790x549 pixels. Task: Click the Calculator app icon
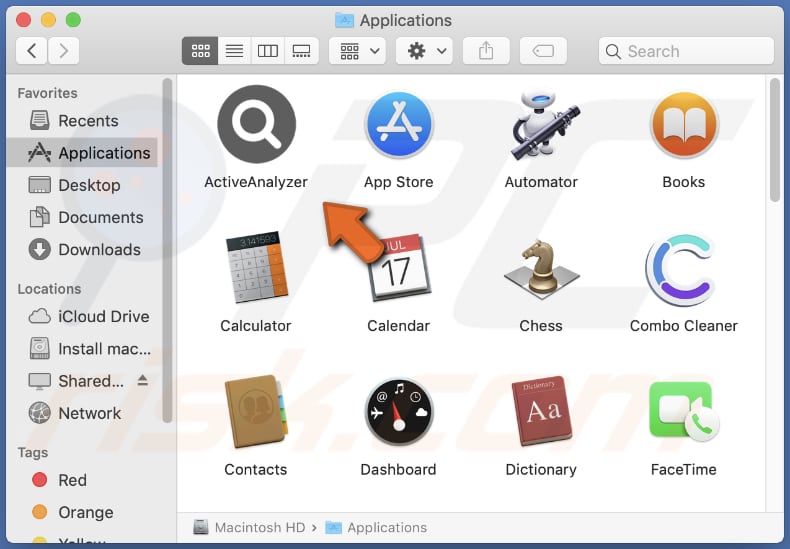pyautogui.click(x=256, y=267)
